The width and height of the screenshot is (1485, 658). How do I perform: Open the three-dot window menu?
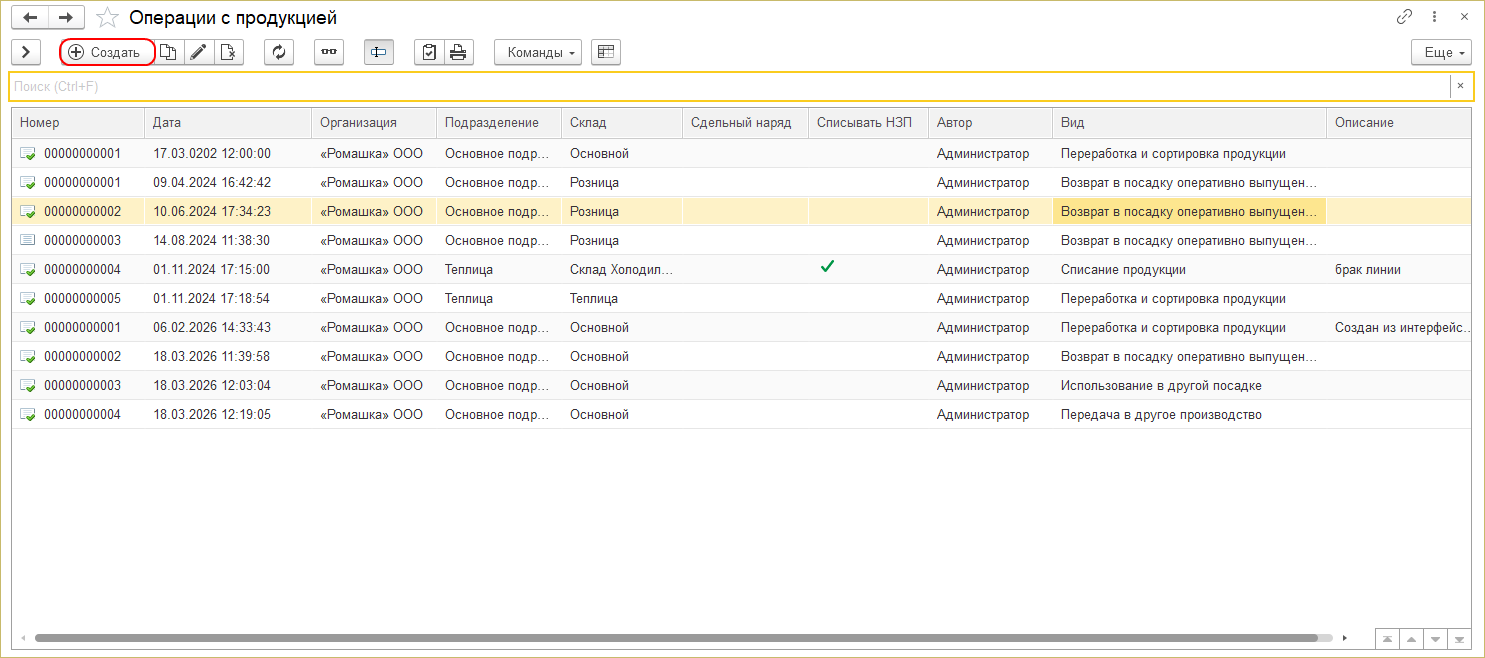pos(1435,17)
